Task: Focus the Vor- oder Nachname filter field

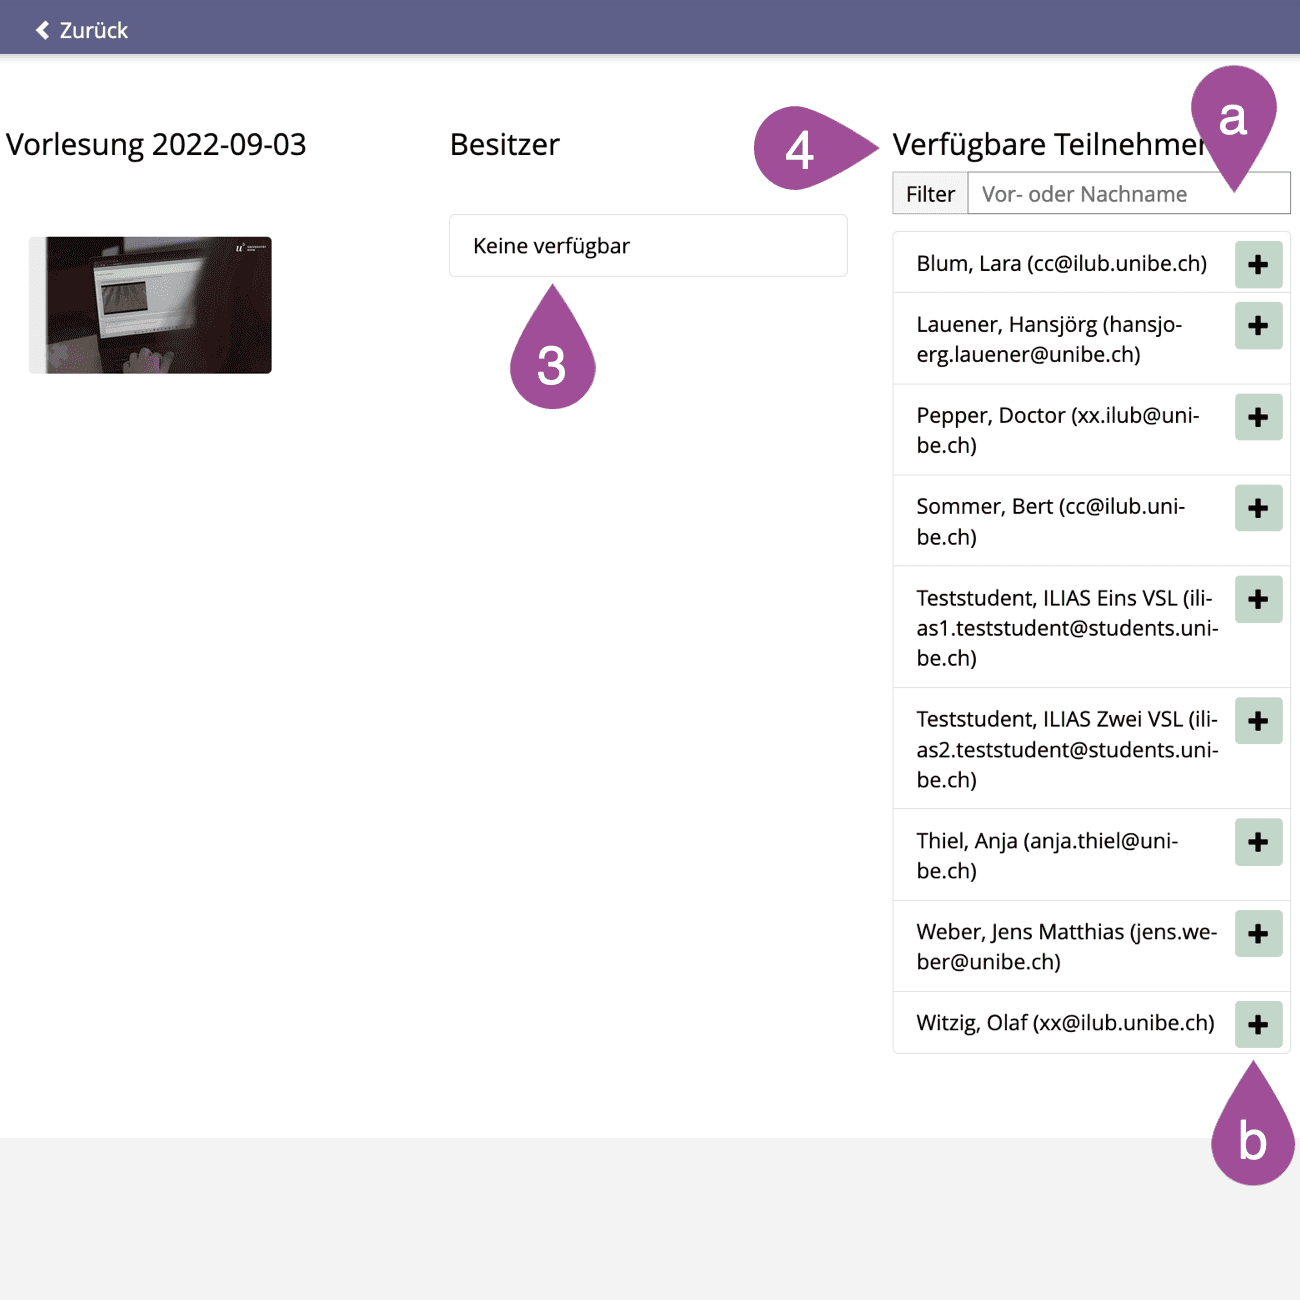Action: coord(1100,194)
